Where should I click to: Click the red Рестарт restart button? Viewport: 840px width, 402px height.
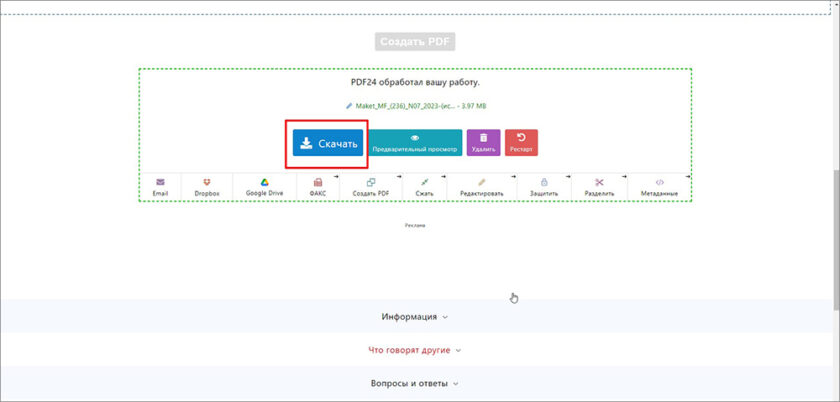(521, 143)
